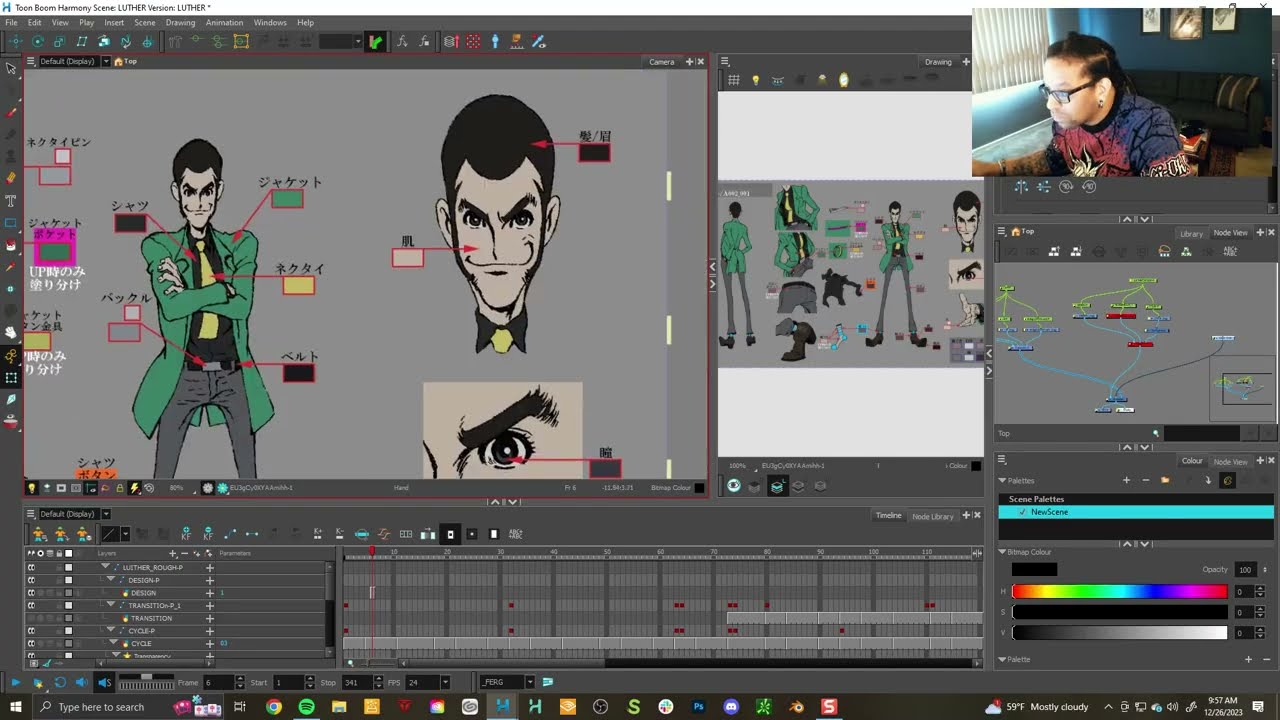
Task: Click the Add Keyframe KF+ icon in timeline
Action: [186, 534]
